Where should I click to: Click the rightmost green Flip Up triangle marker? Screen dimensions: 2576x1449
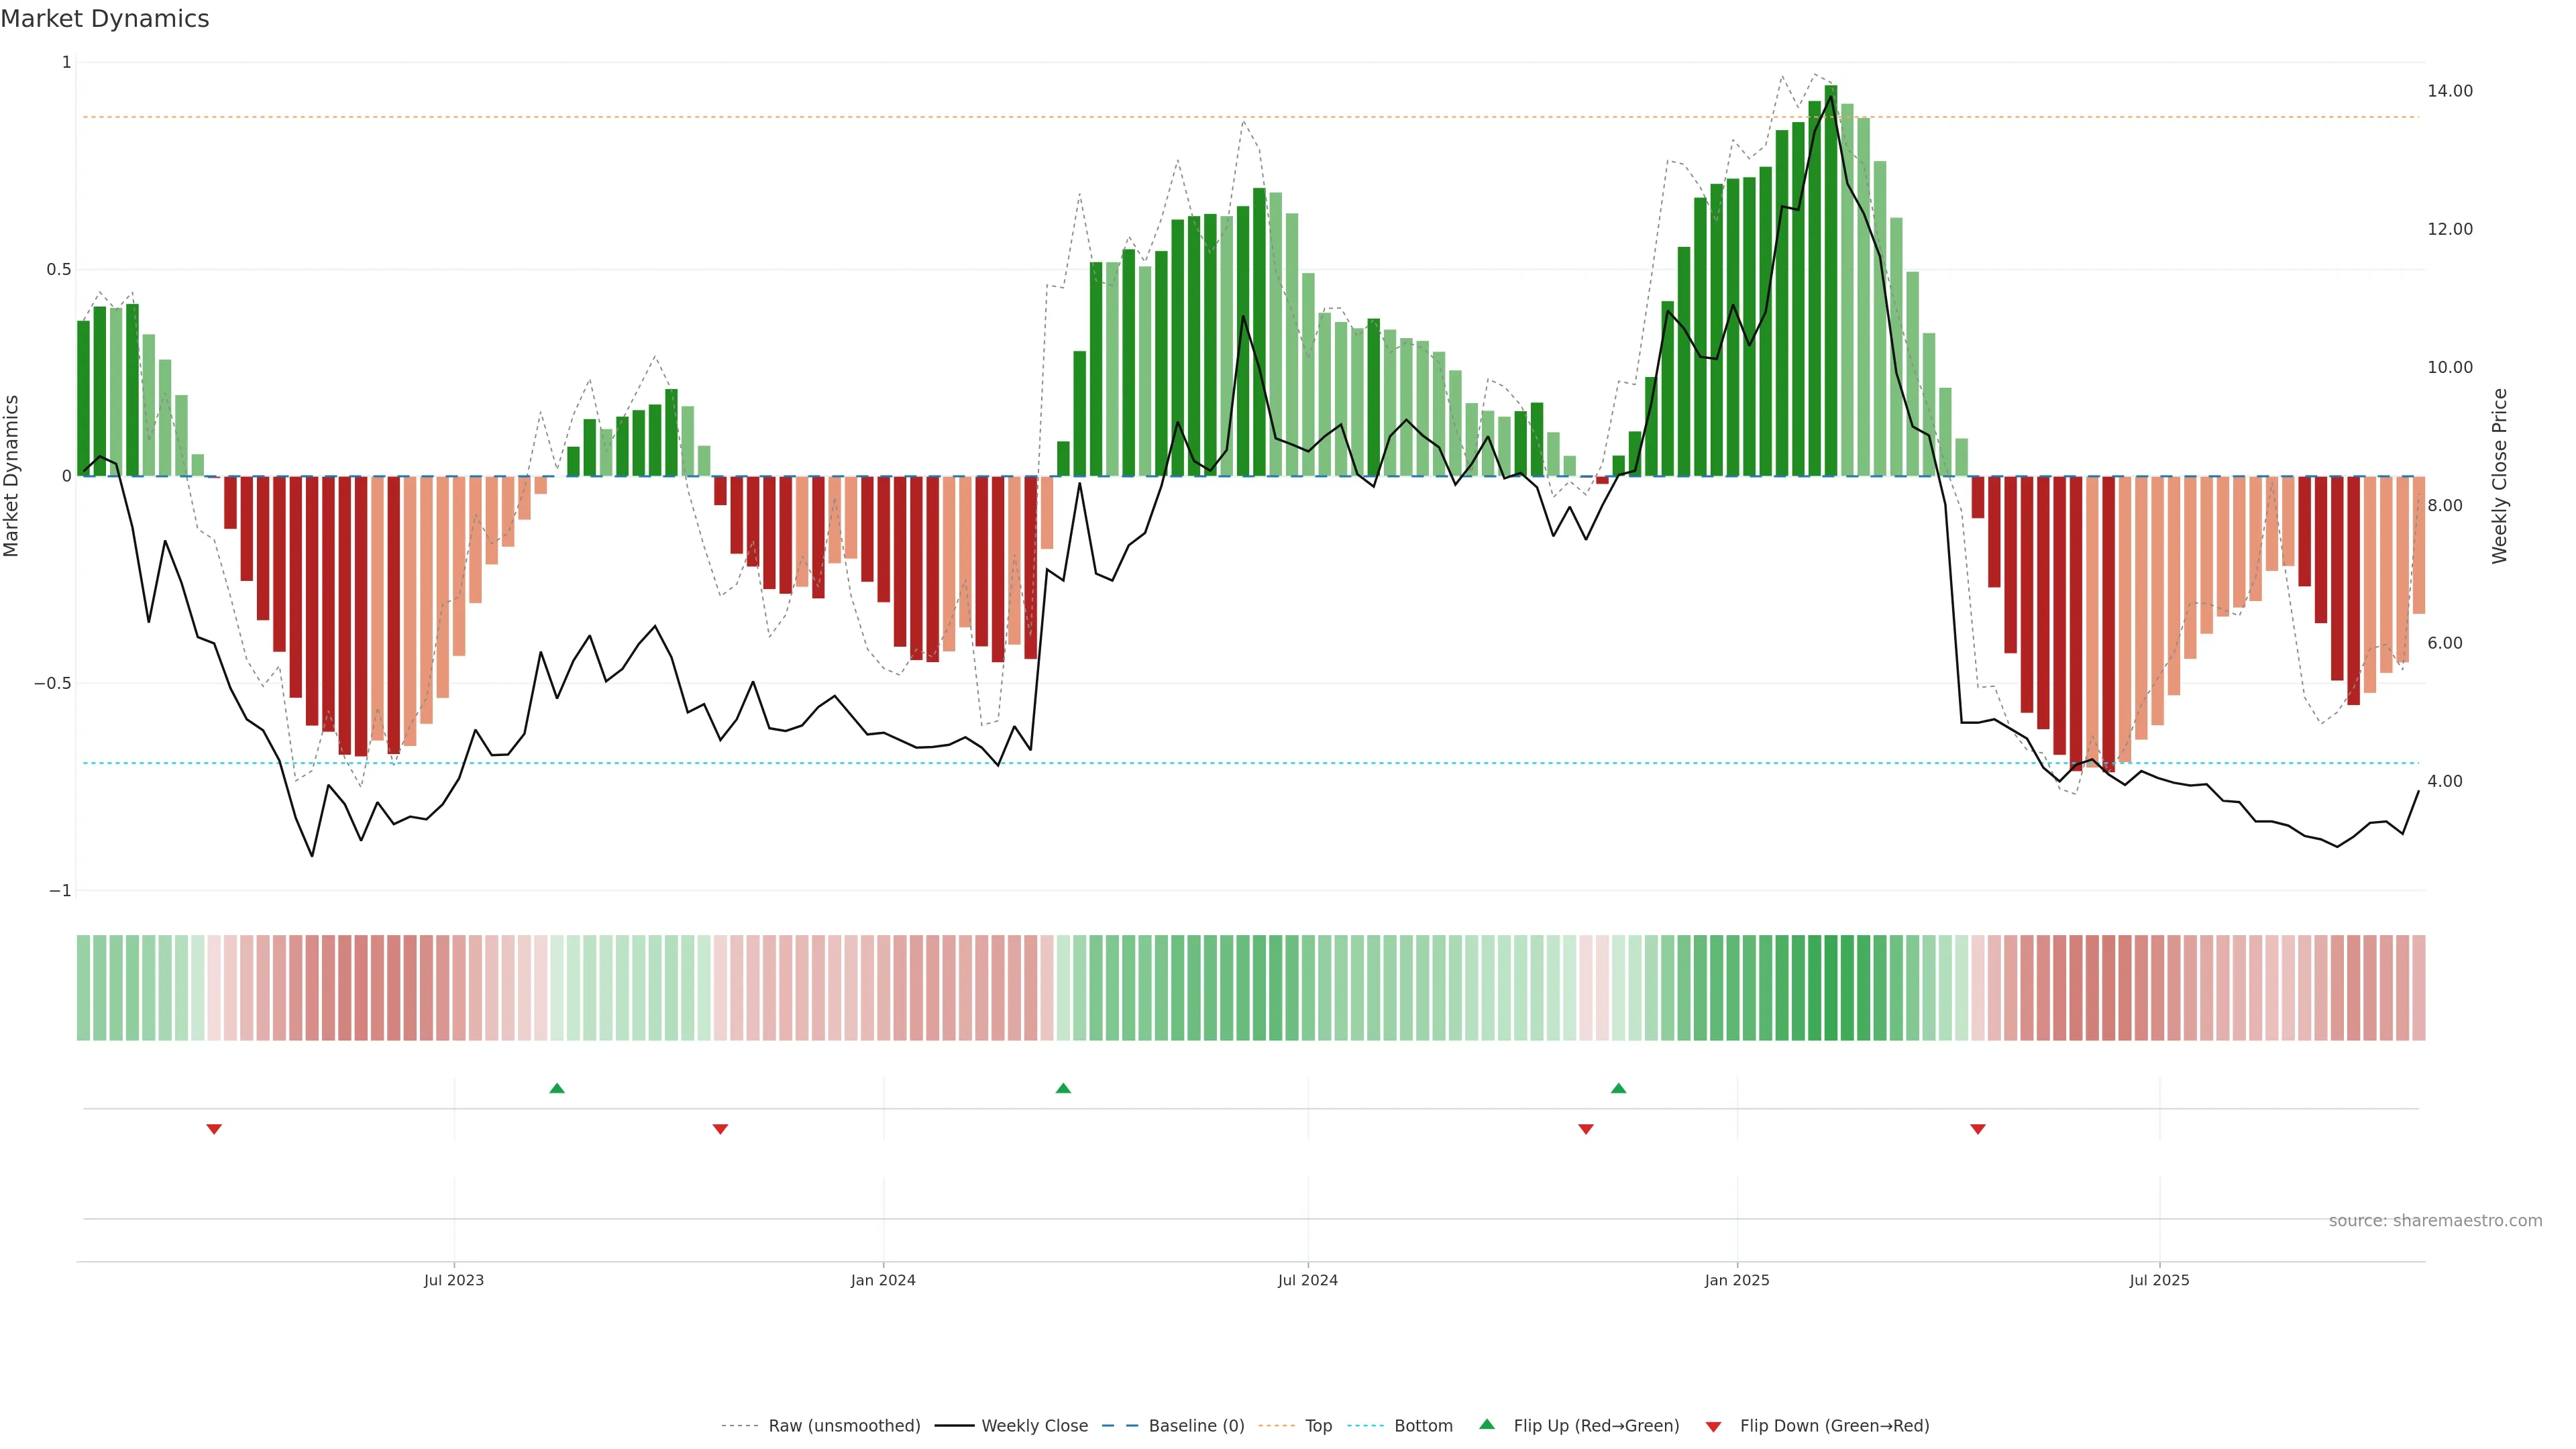click(1618, 1088)
